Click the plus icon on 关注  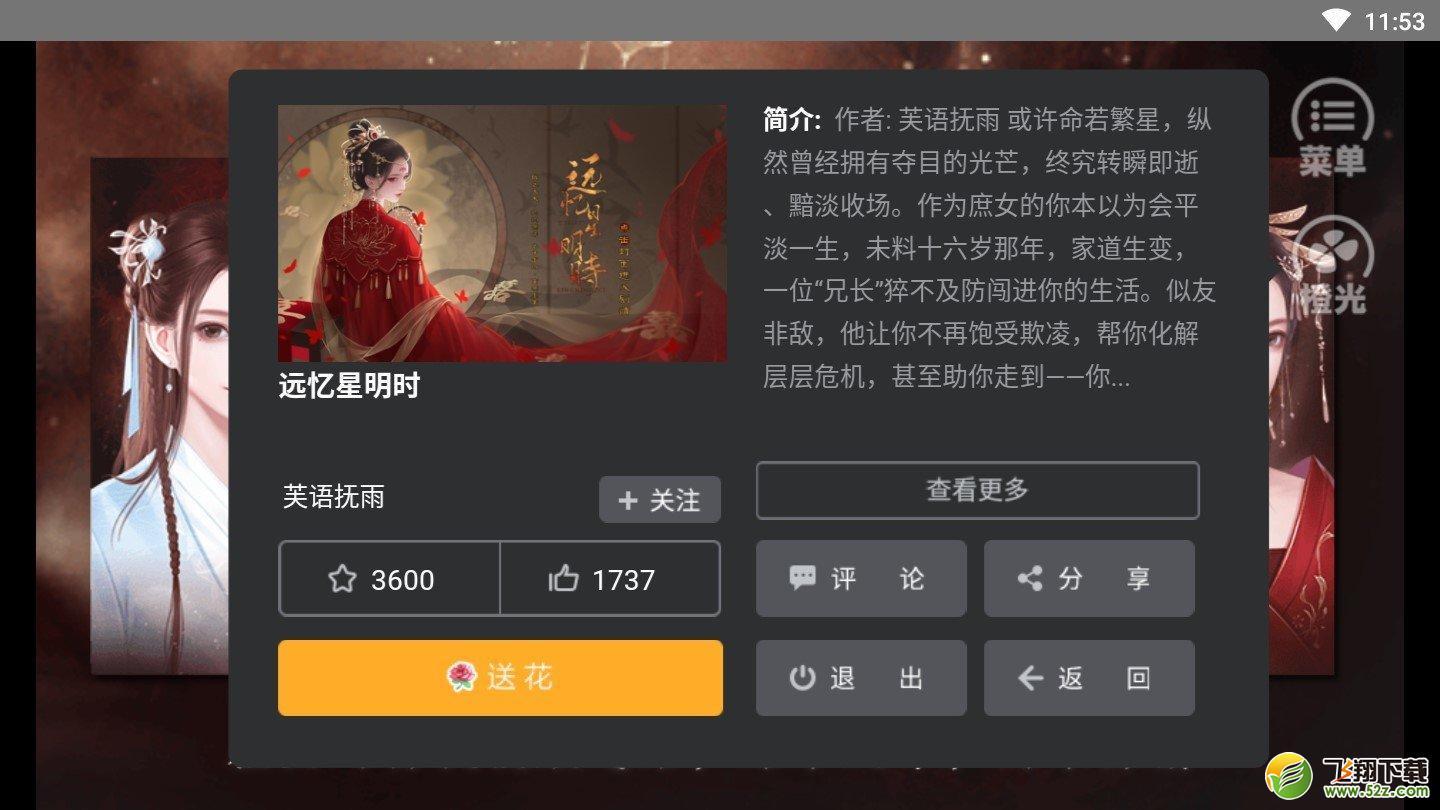coord(628,500)
